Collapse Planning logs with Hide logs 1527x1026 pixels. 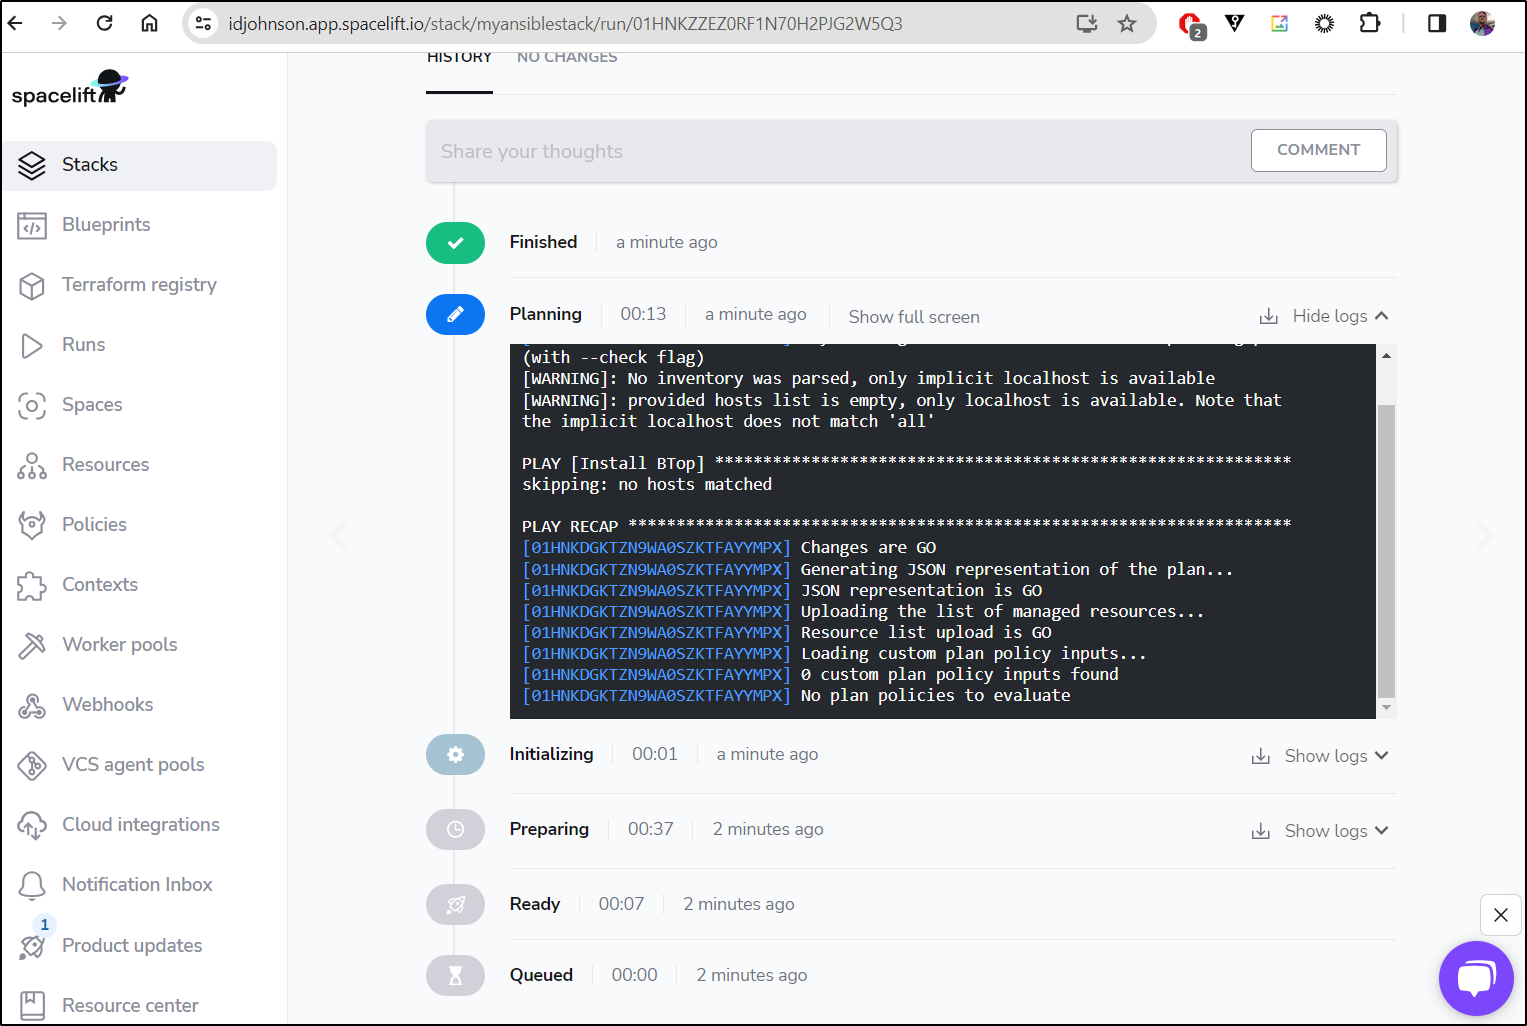pos(1340,316)
